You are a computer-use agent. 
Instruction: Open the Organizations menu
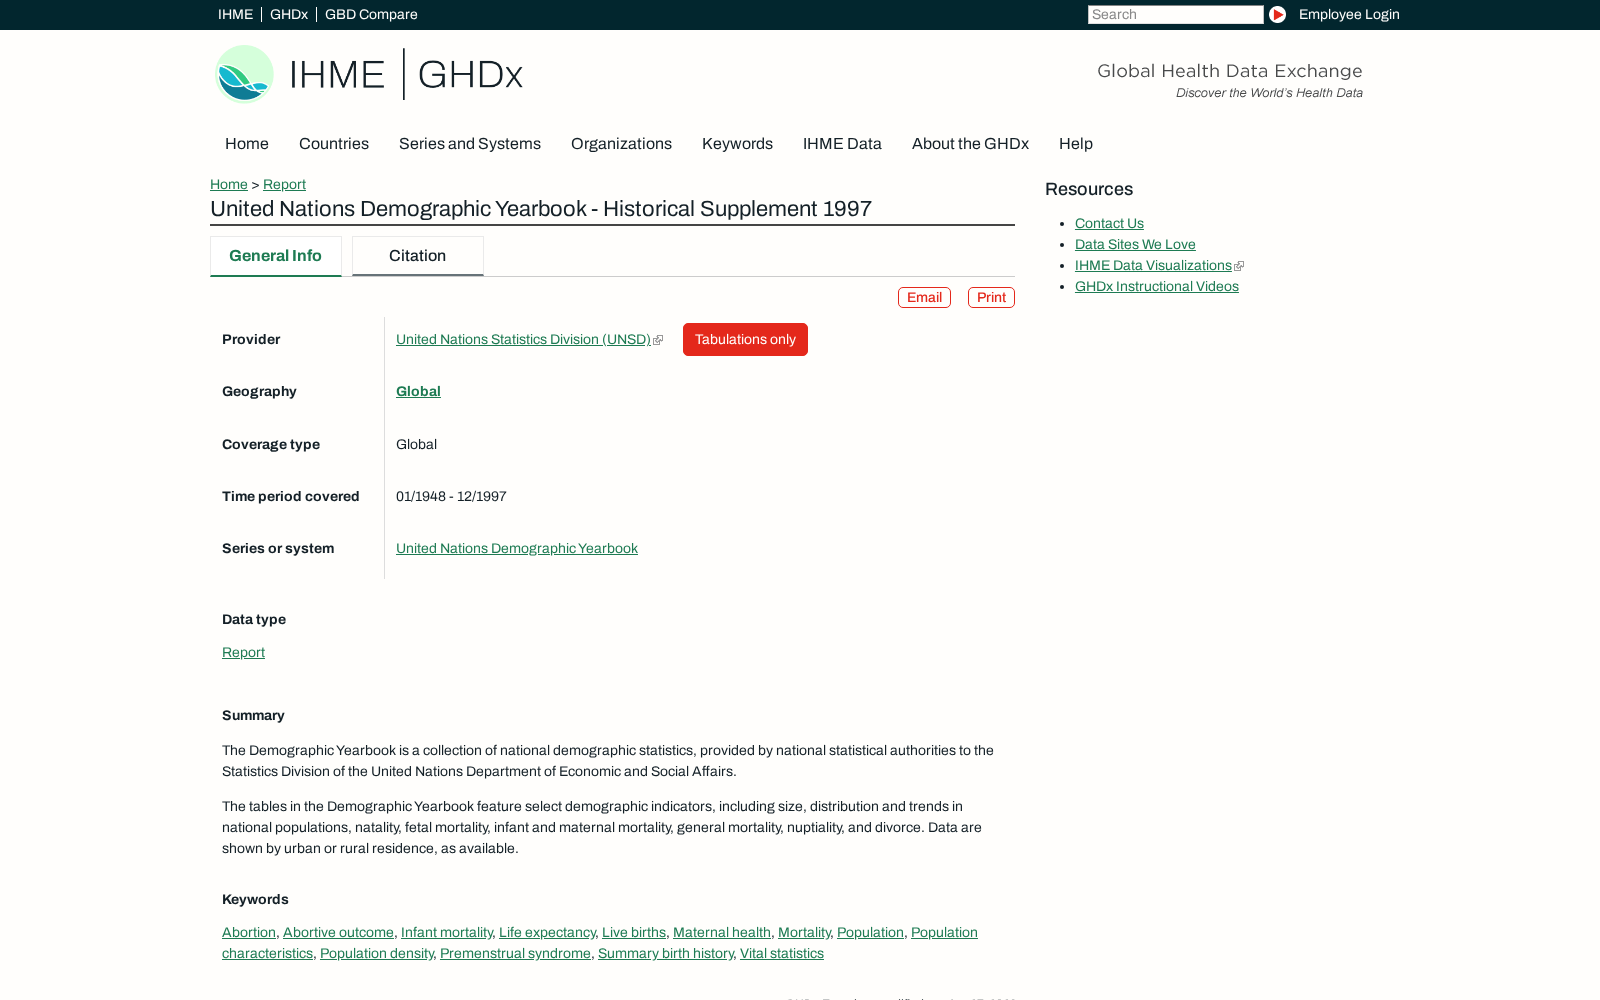[621, 144]
